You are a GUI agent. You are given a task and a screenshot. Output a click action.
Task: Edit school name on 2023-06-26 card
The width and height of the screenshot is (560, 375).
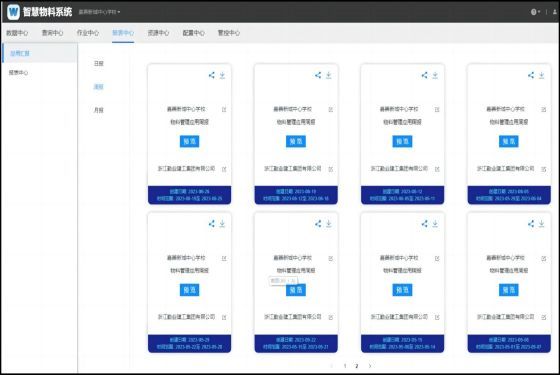coord(224,110)
